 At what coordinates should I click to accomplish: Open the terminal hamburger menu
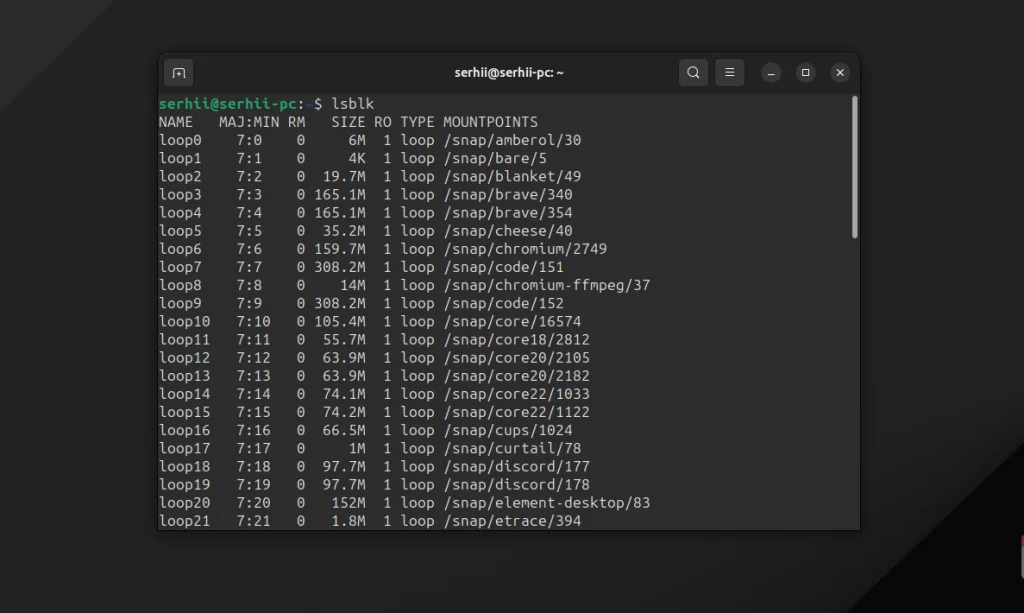coord(730,73)
